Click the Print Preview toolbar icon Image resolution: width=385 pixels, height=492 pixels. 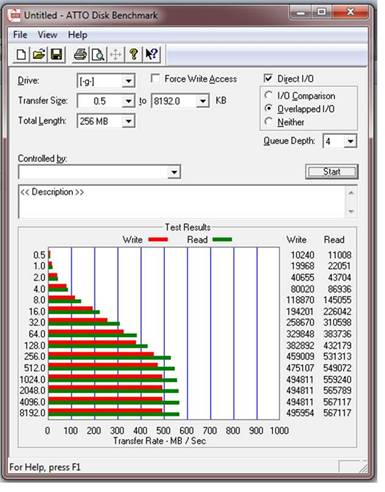tap(98, 54)
